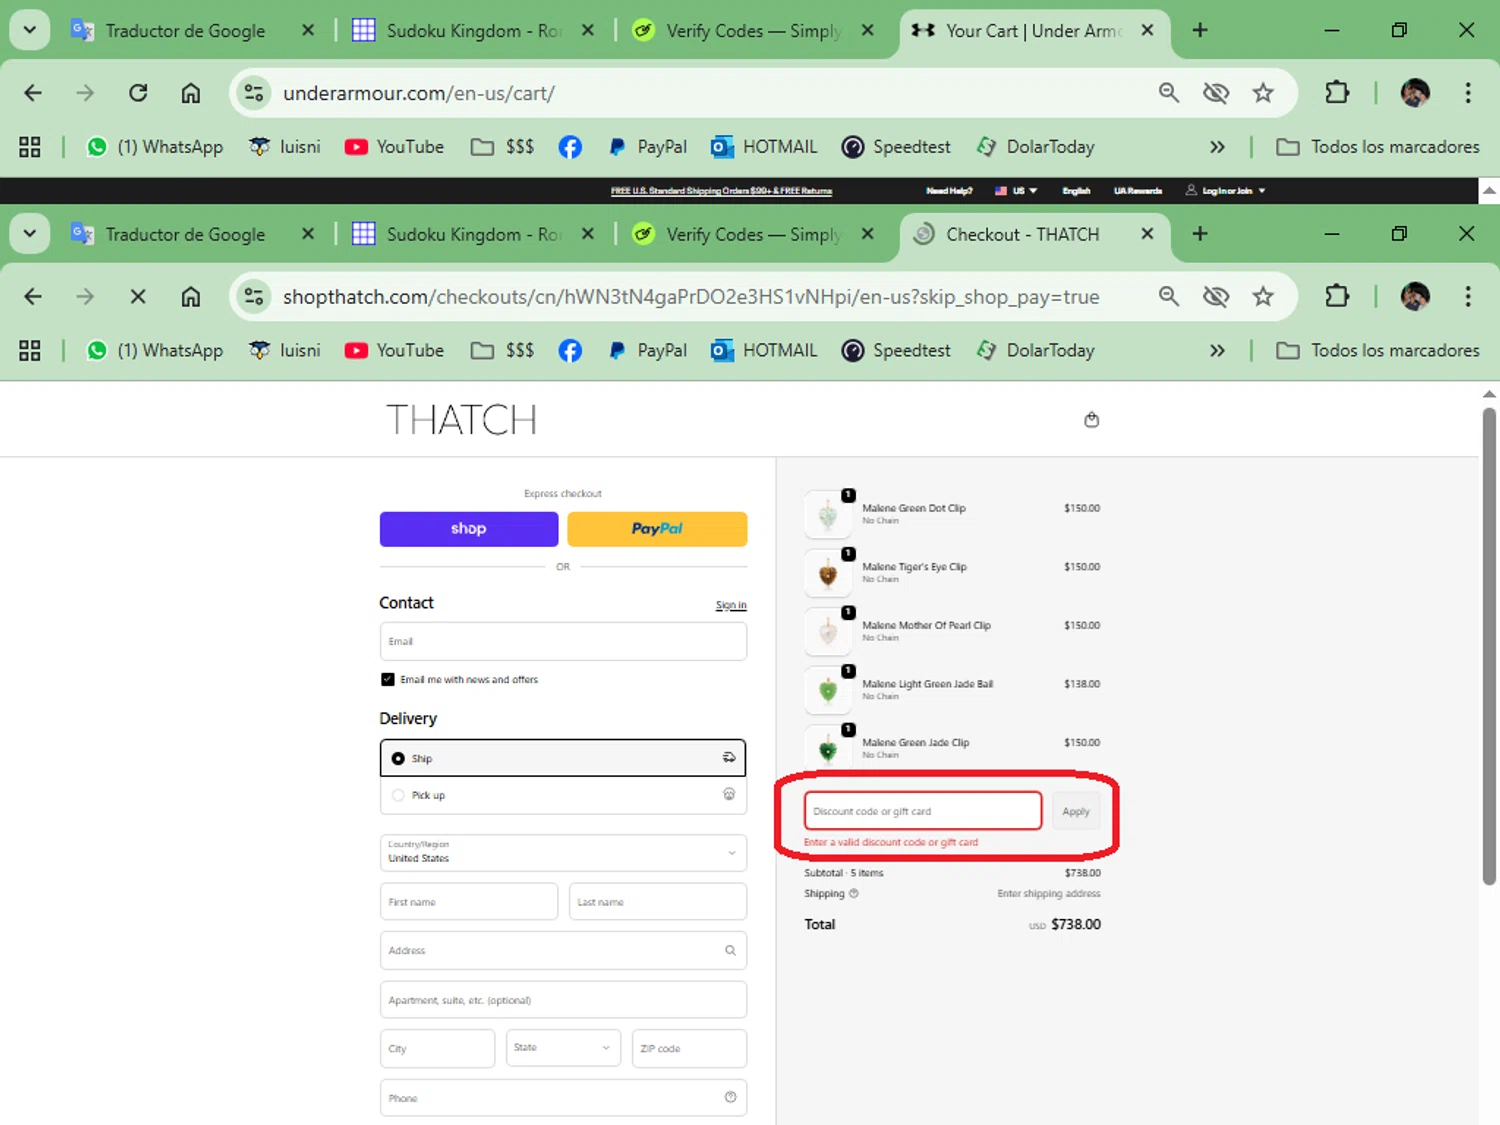Switch to Sudoku Kingdom tab in THATCH window
This screenshot has width=1500, height=1125.
click(x=460, y=234)
